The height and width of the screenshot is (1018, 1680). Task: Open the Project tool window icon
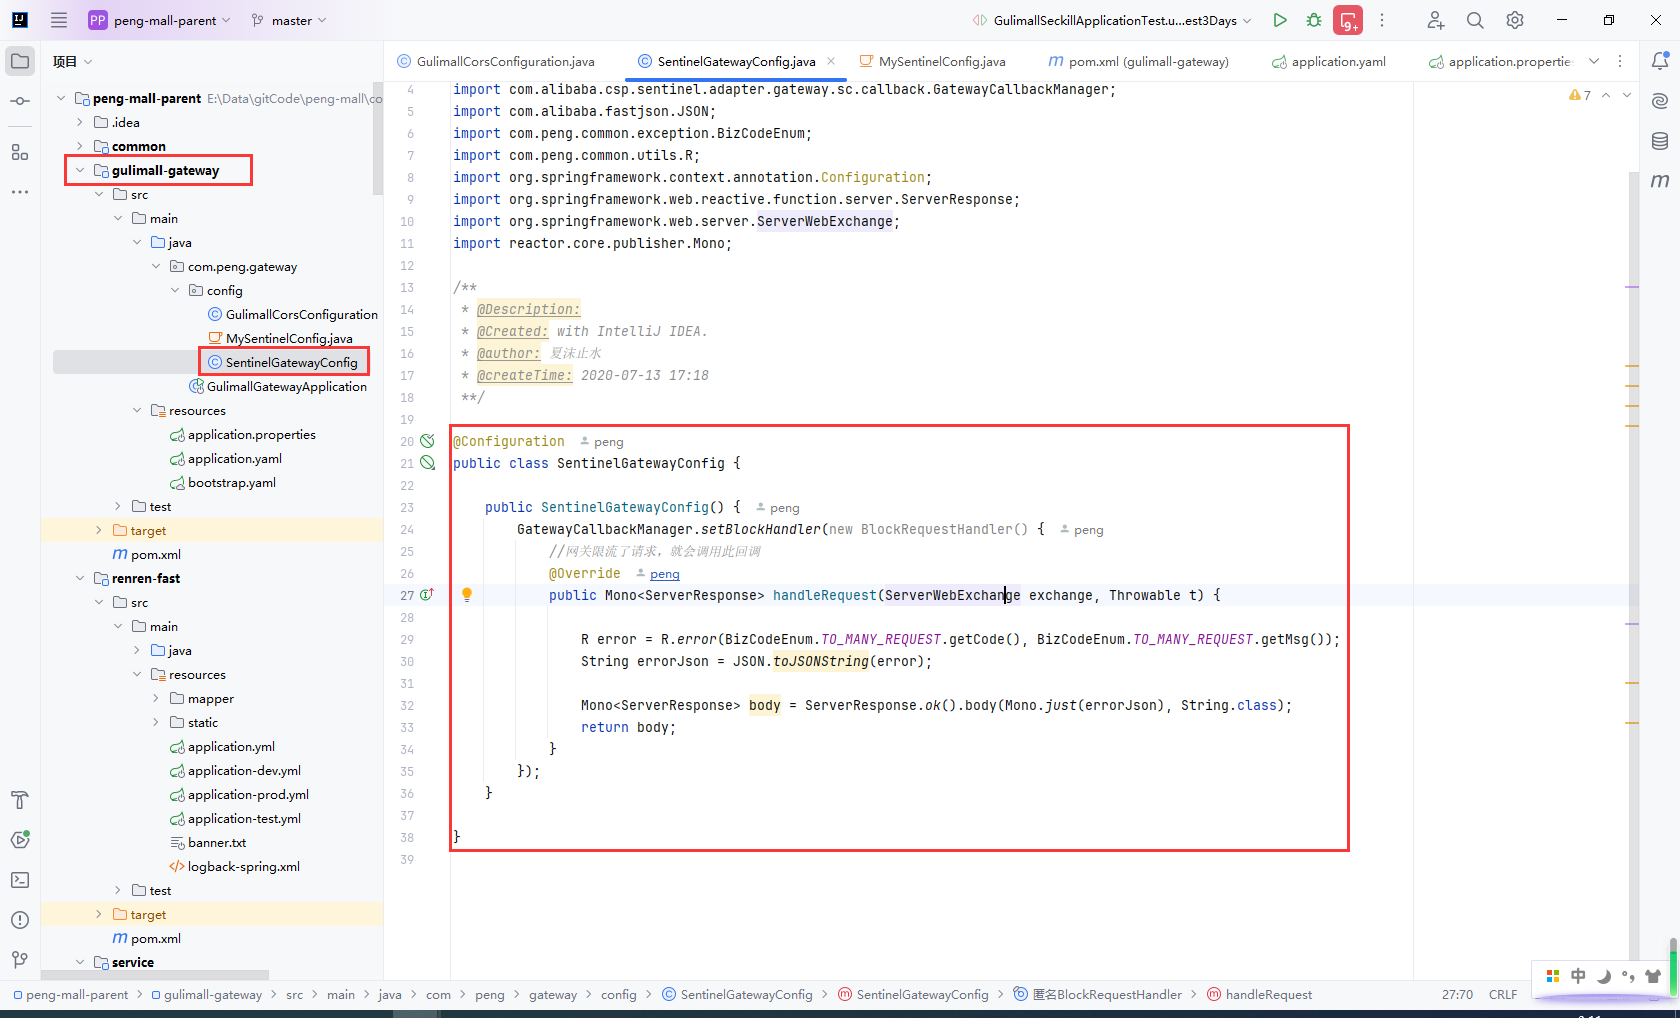coord(20,61)
